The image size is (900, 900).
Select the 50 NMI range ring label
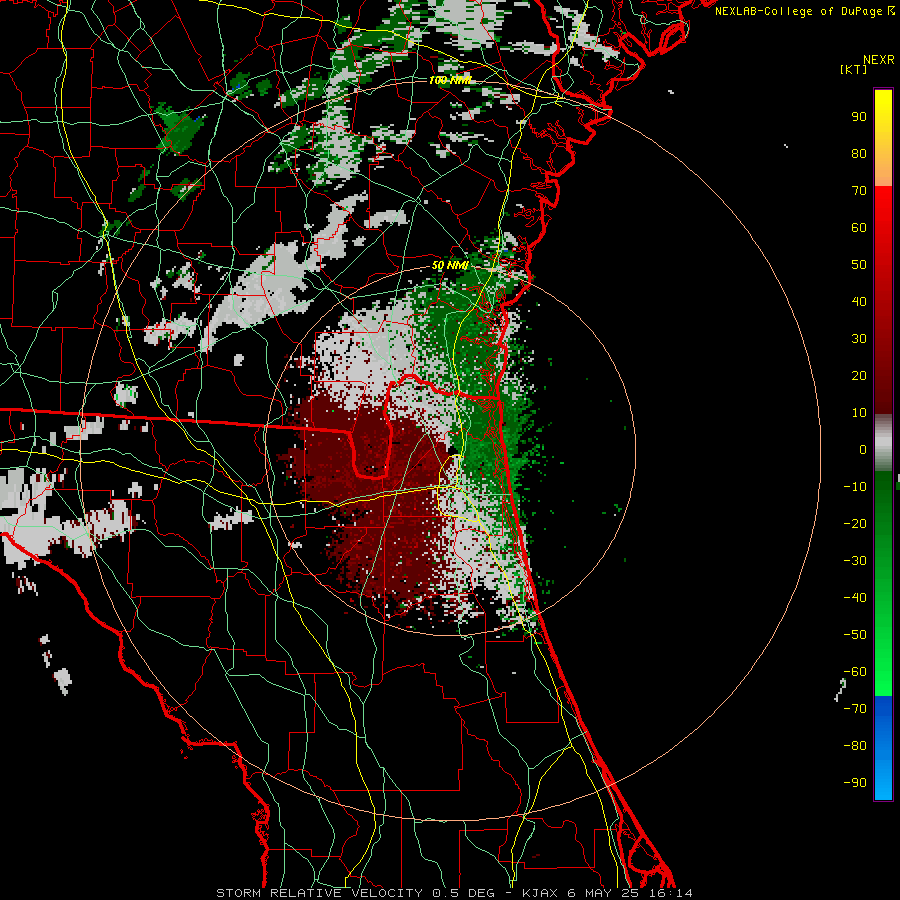[x=450, y=265]
